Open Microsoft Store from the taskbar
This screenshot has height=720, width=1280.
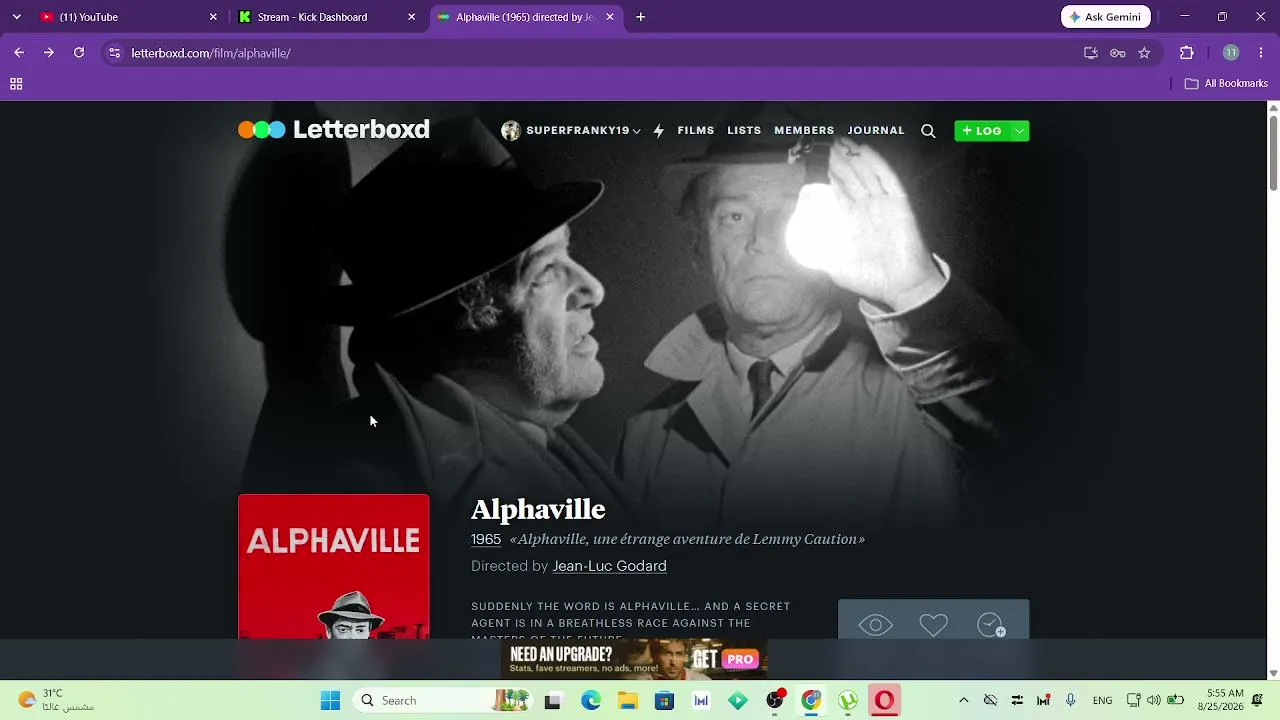(664, 701)
